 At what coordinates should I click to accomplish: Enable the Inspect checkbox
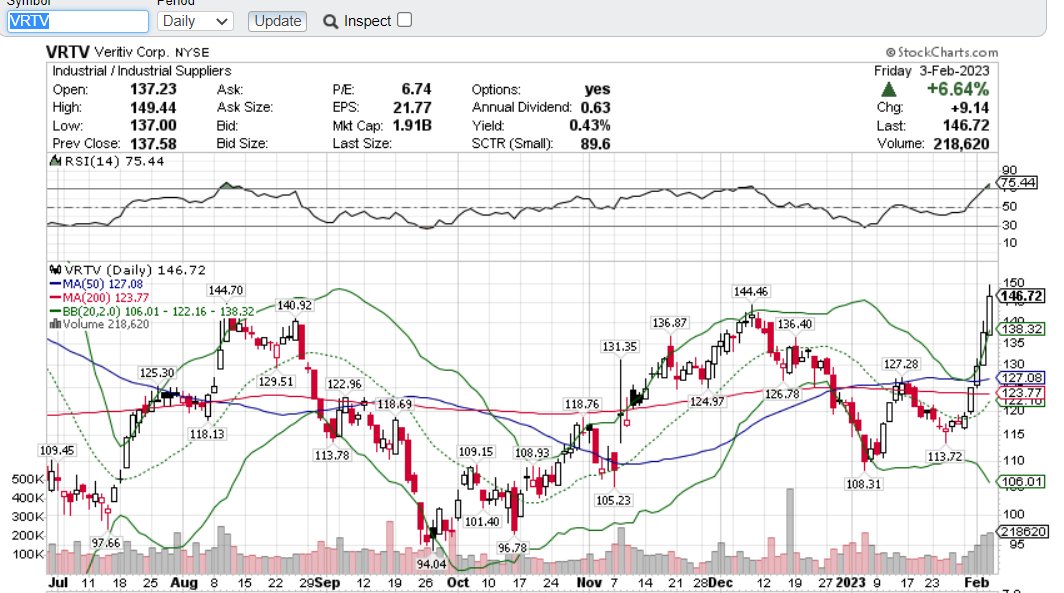pyautogui.click(x=404, y=20)
